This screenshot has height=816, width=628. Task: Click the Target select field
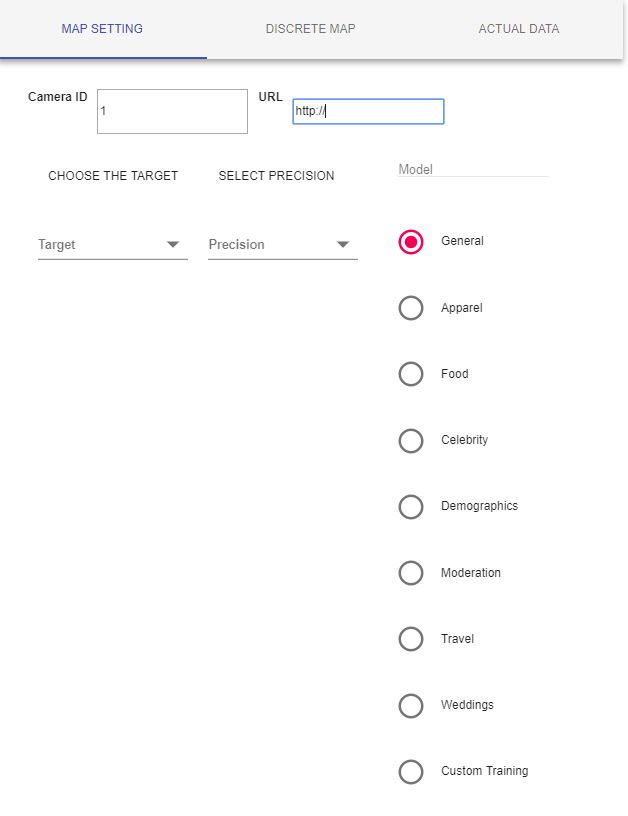[x=112, y=245]
